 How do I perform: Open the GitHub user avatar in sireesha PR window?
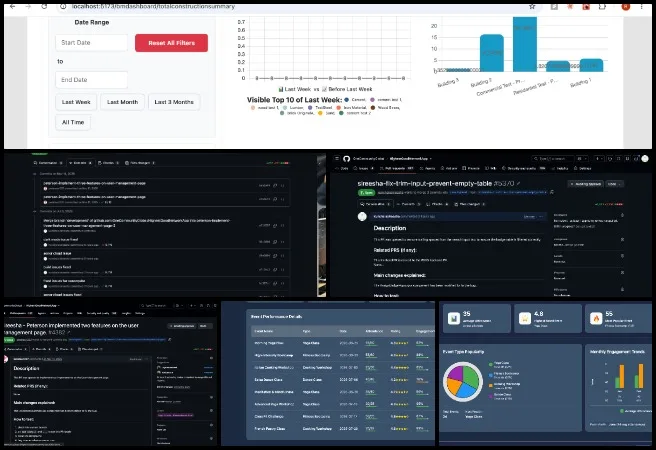pyautogui.click(x=645, y=159)
